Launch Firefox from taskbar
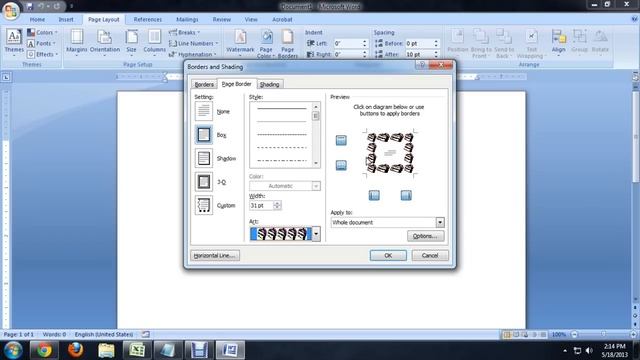The height and width of the screenshot is (360, 640). (76, 350)
